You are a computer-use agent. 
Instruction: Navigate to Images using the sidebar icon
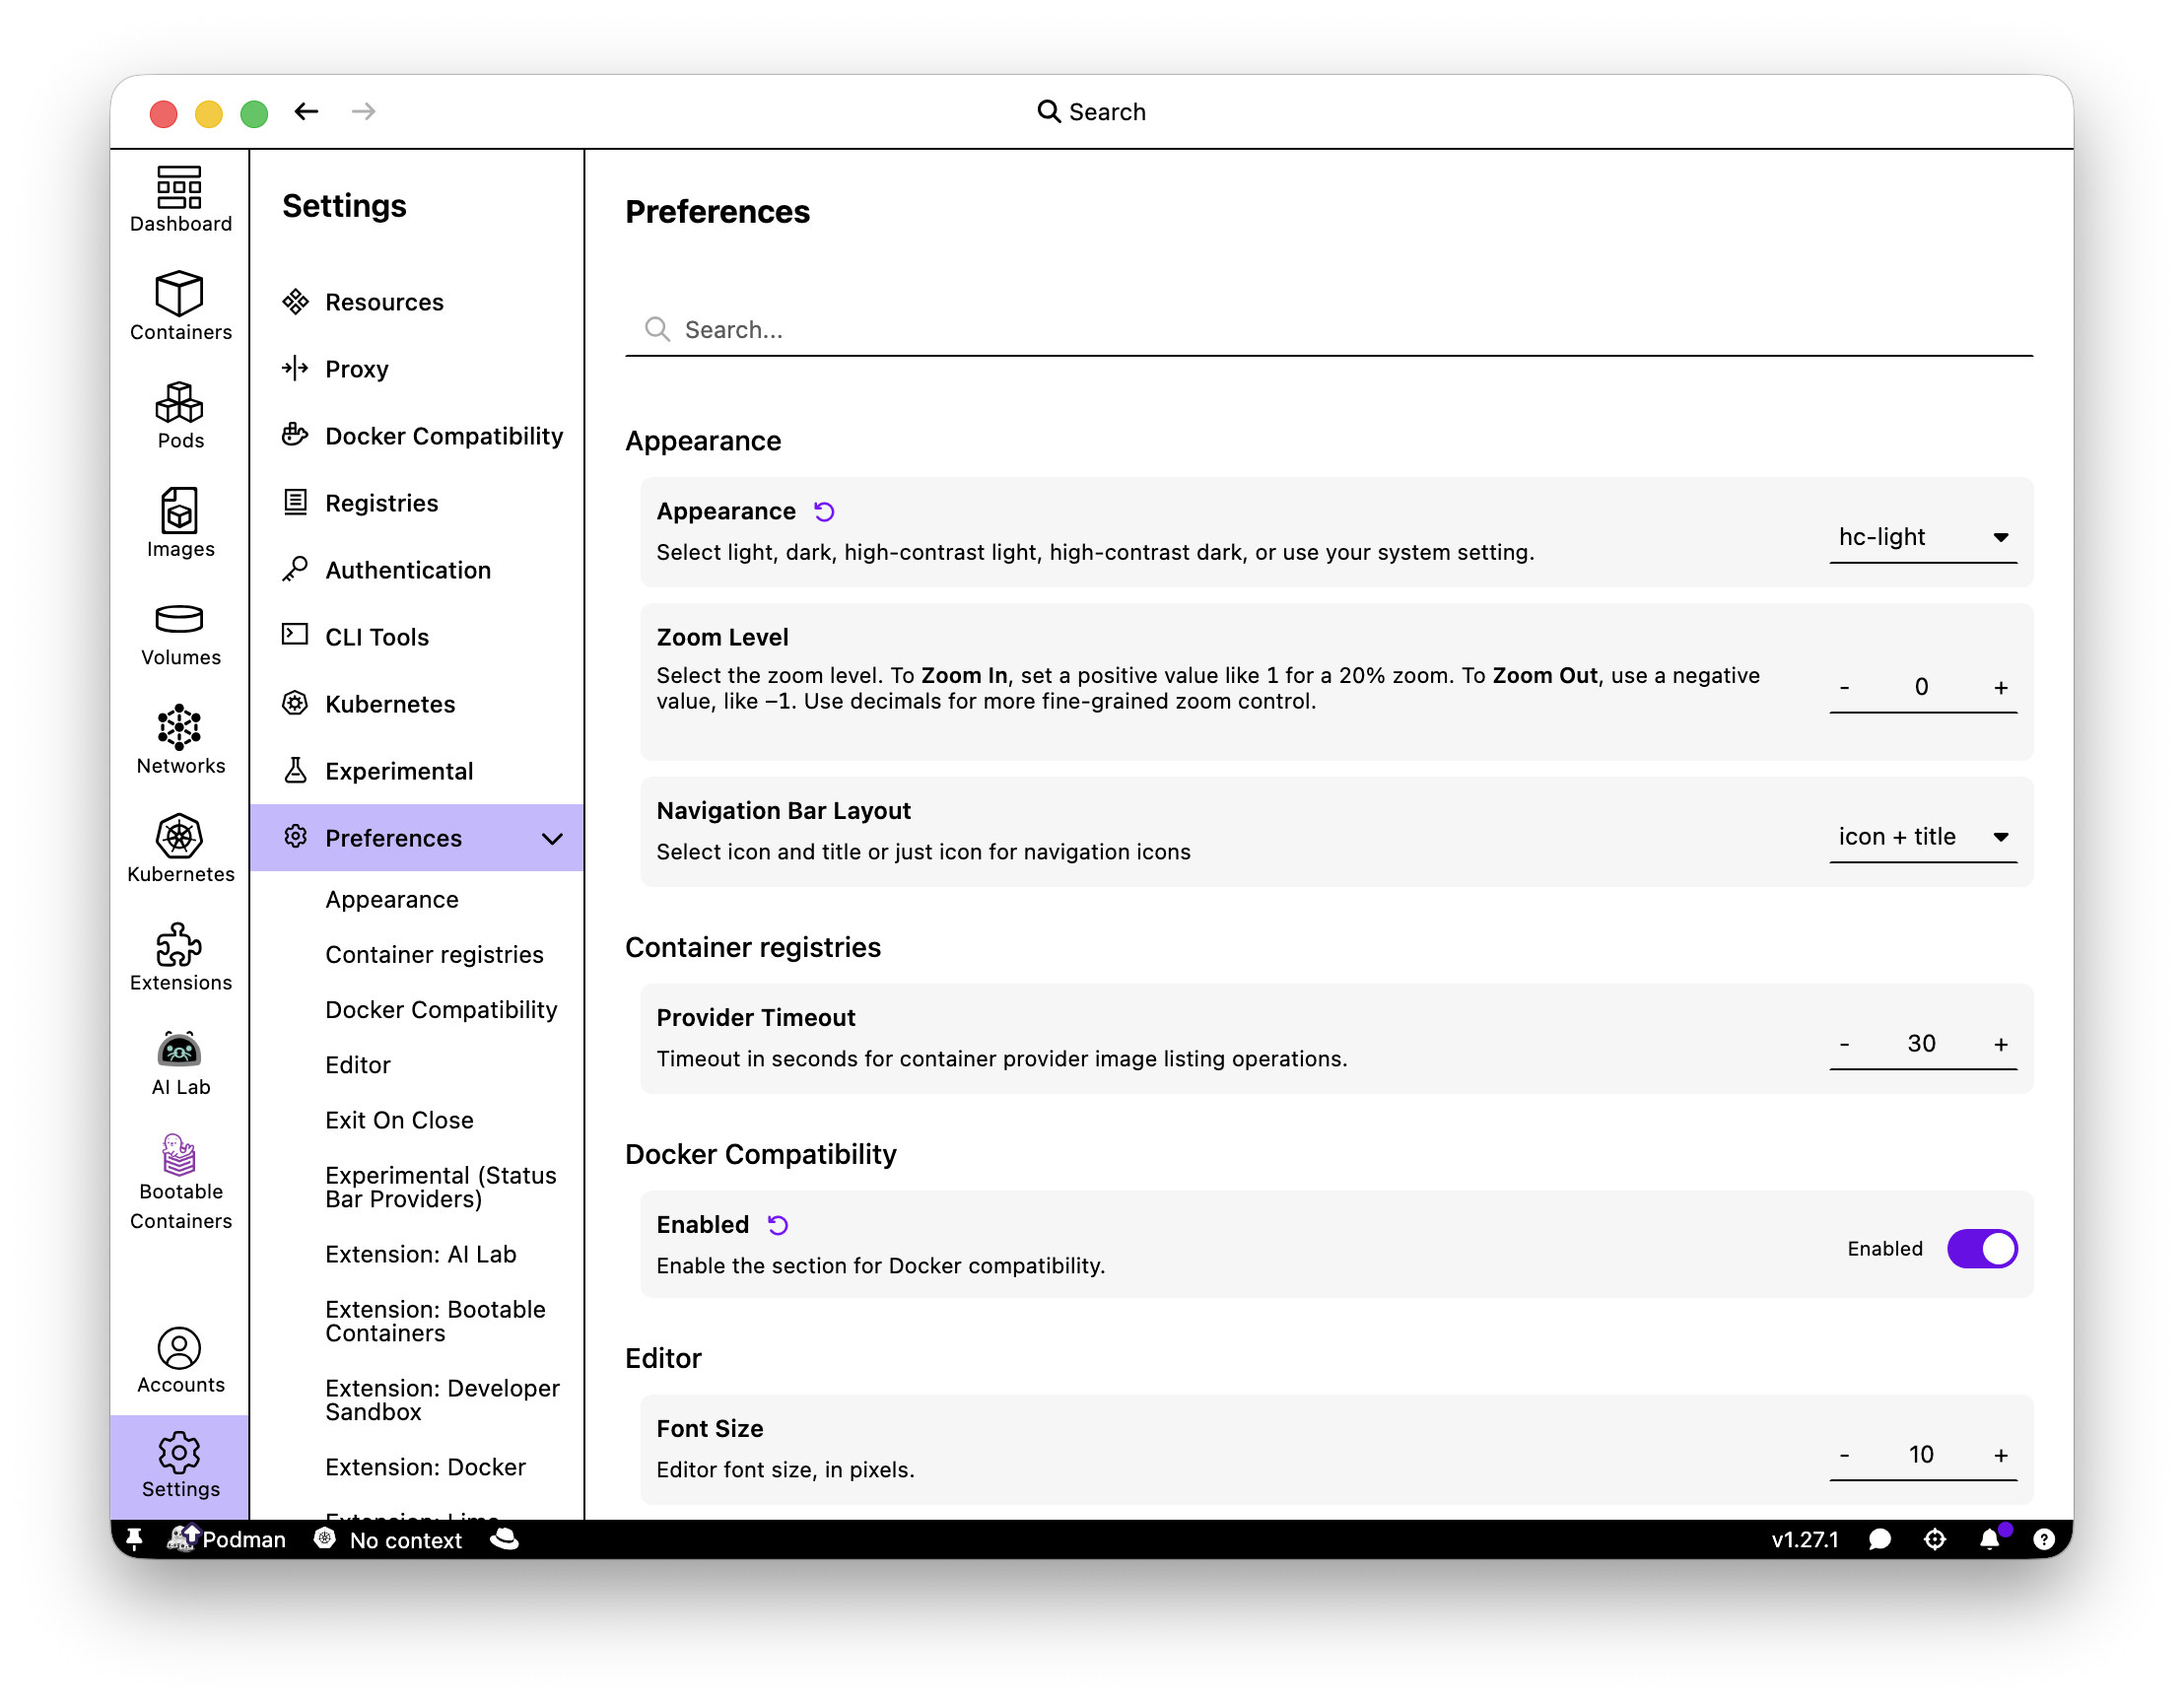click(x=179, y=521)
